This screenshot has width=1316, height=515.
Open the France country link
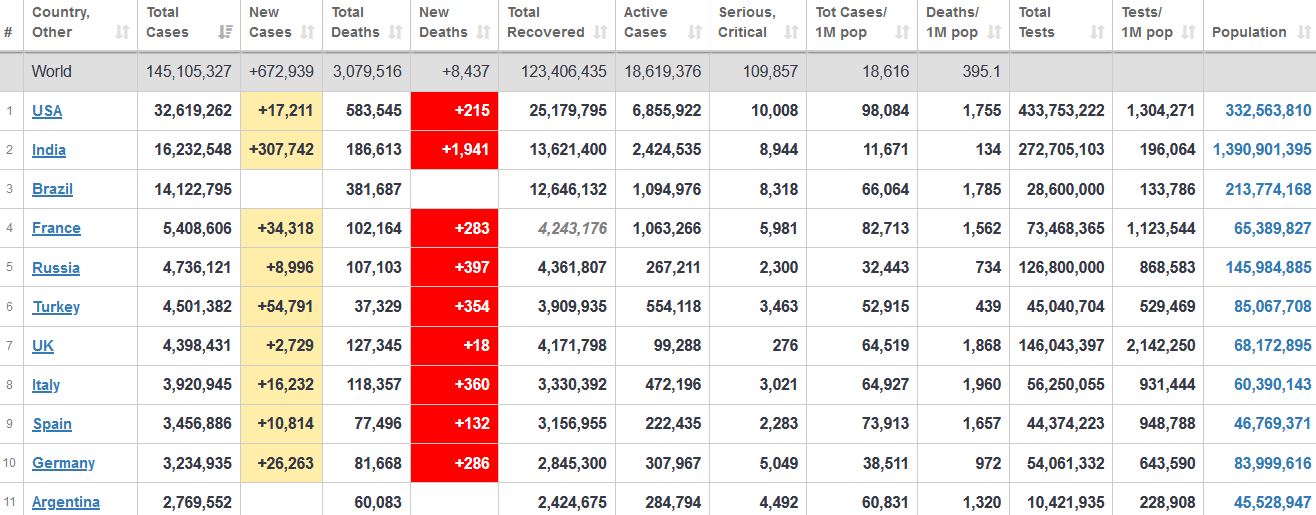click(x=56, y=228)
